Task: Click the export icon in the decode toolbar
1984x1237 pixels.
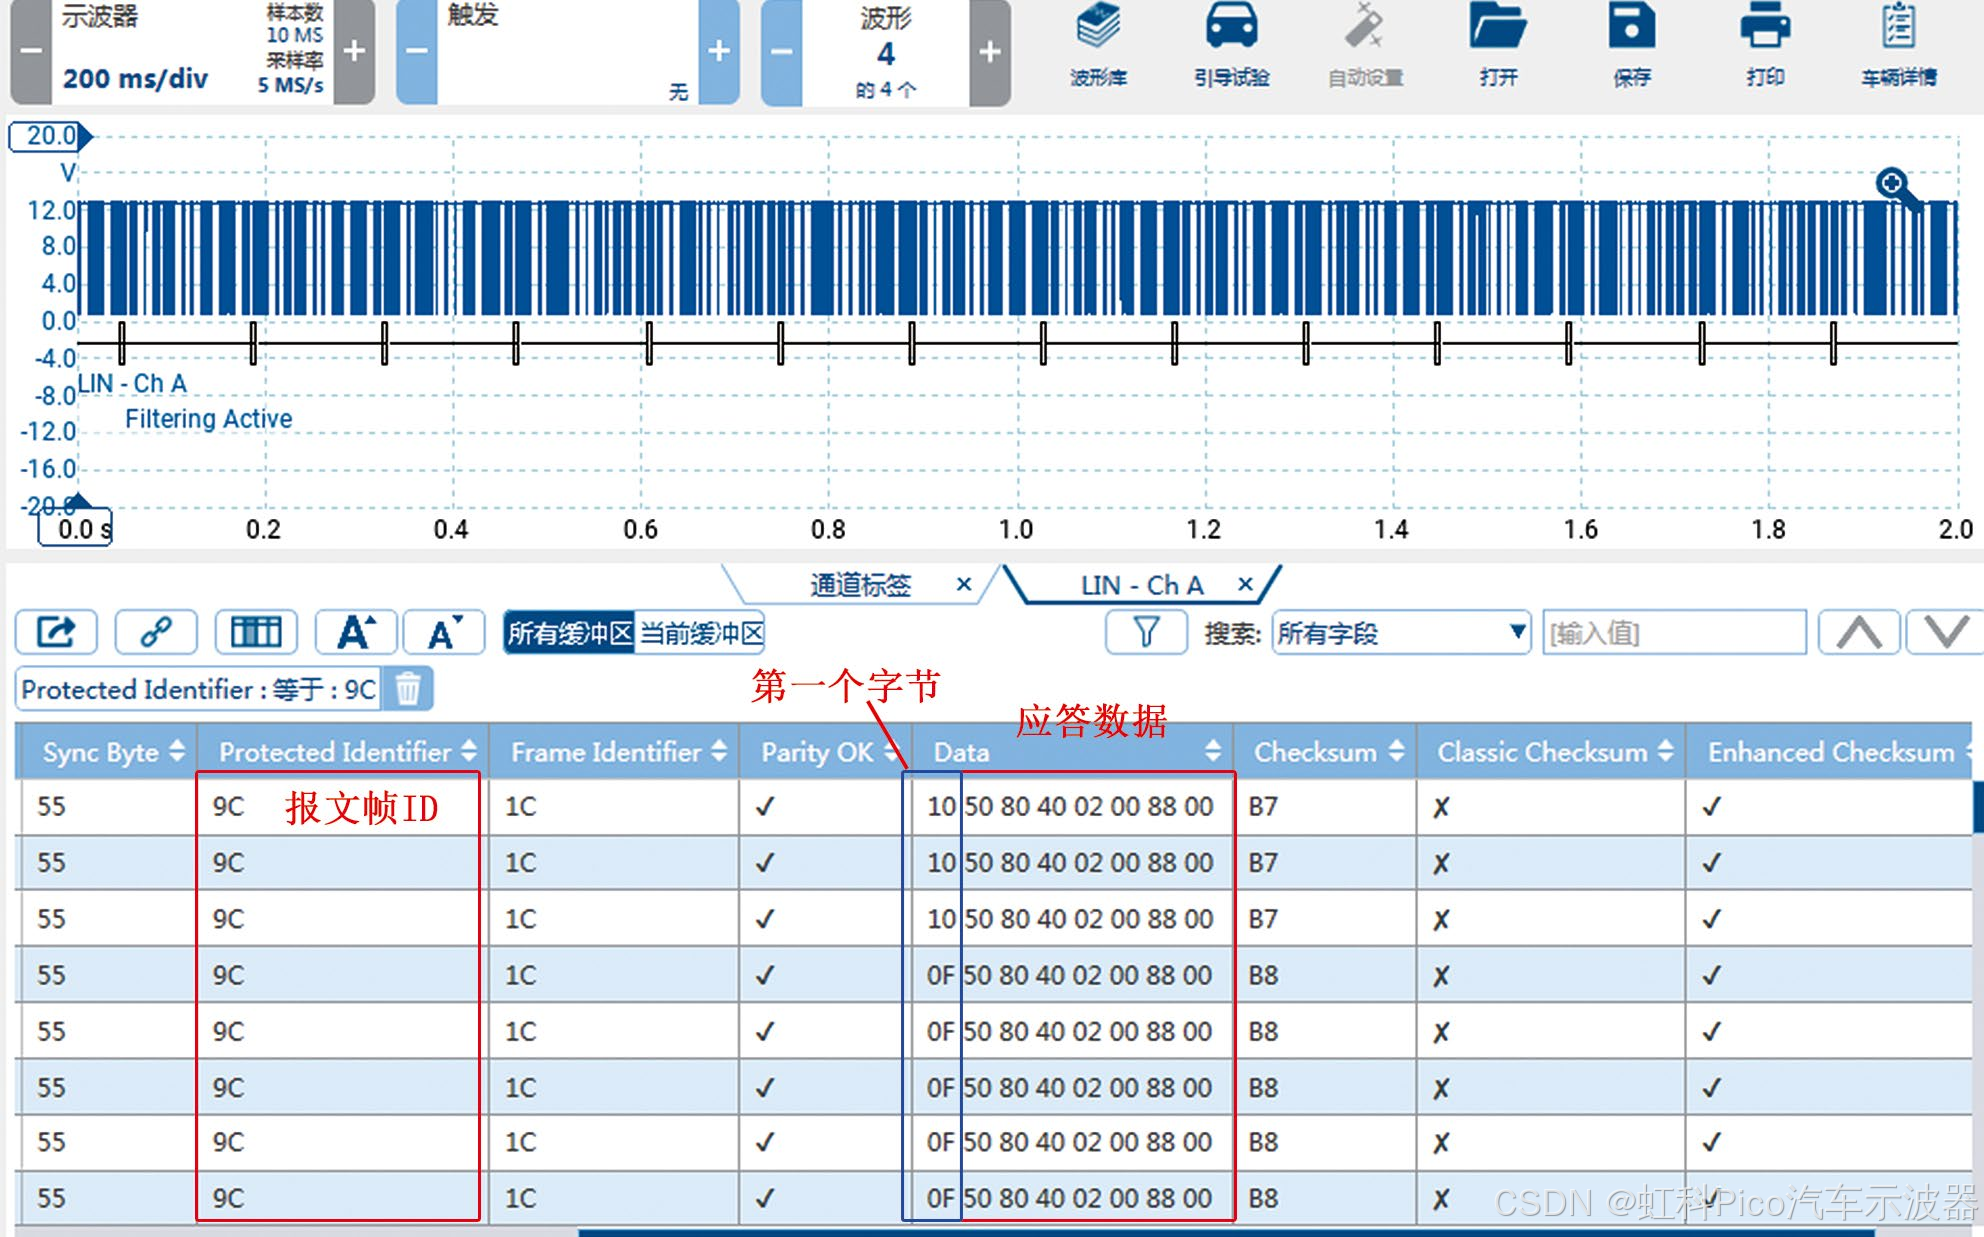Action: pyautogui.click(x=56, y=632)
